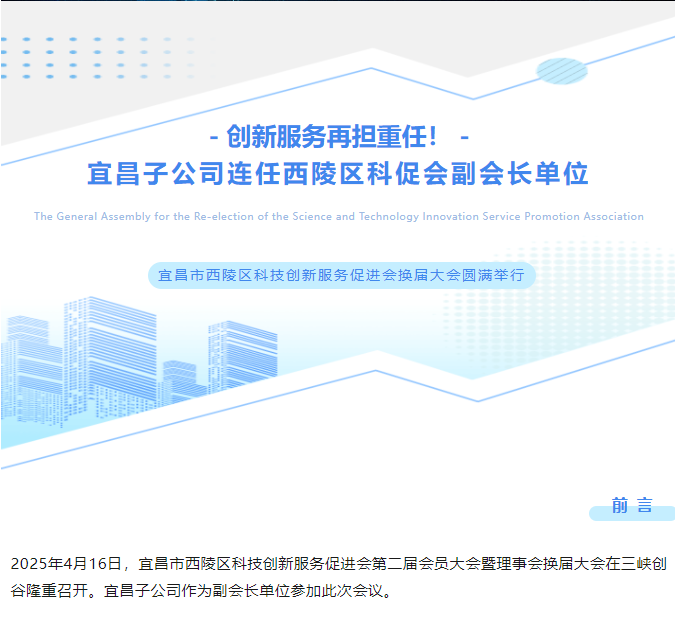Click the English subtitle 'The General Assembly for the Re-election...'
Viewport: 675px width, 632px height.
pyautogui.click(x=339, y=217)
